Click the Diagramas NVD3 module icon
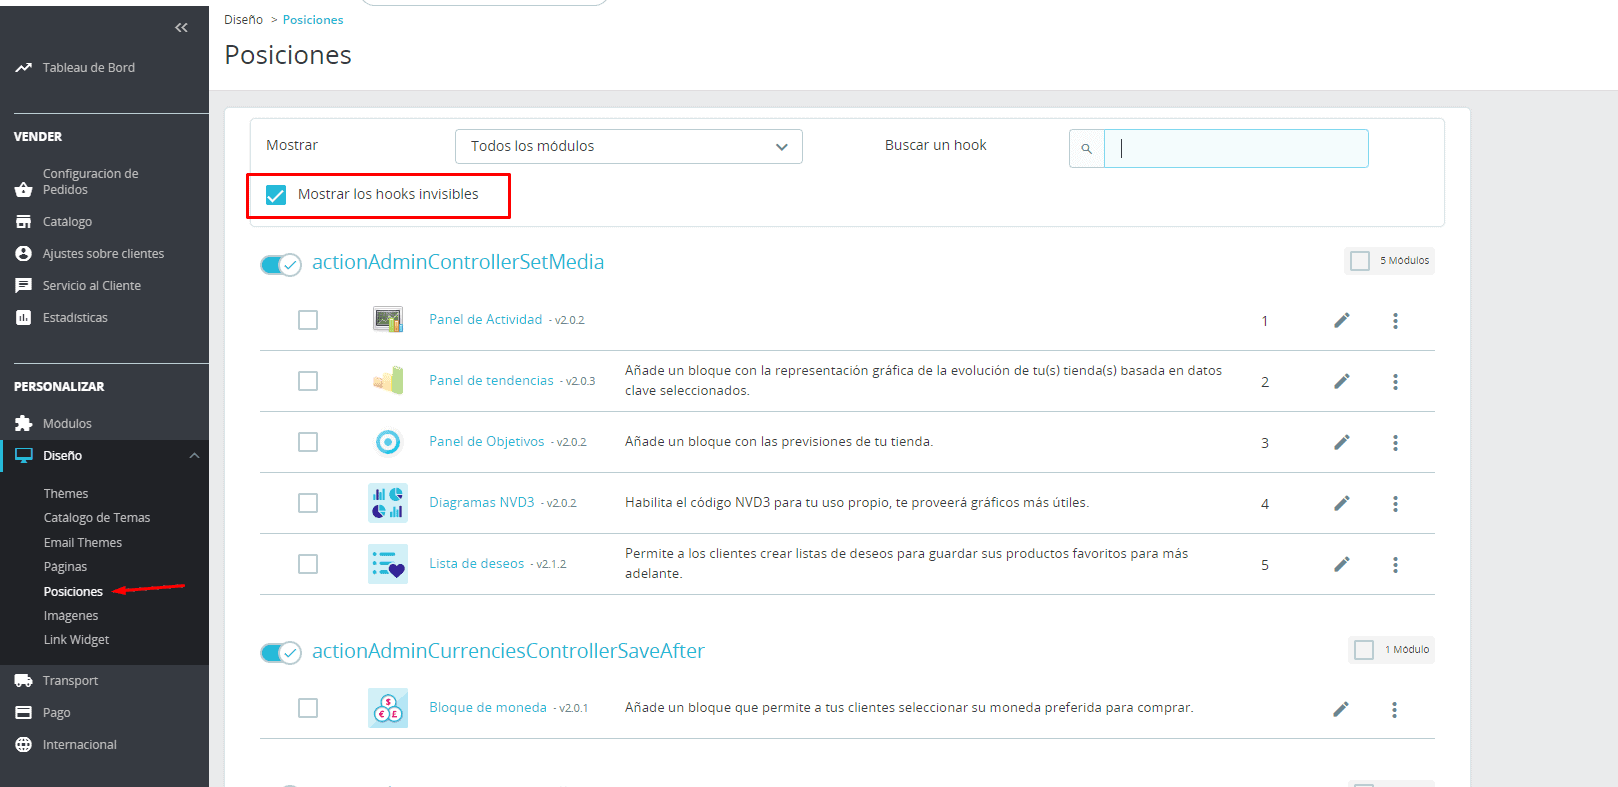The width and height of the screenshot is (1618, 787). (x=388, y=503)
